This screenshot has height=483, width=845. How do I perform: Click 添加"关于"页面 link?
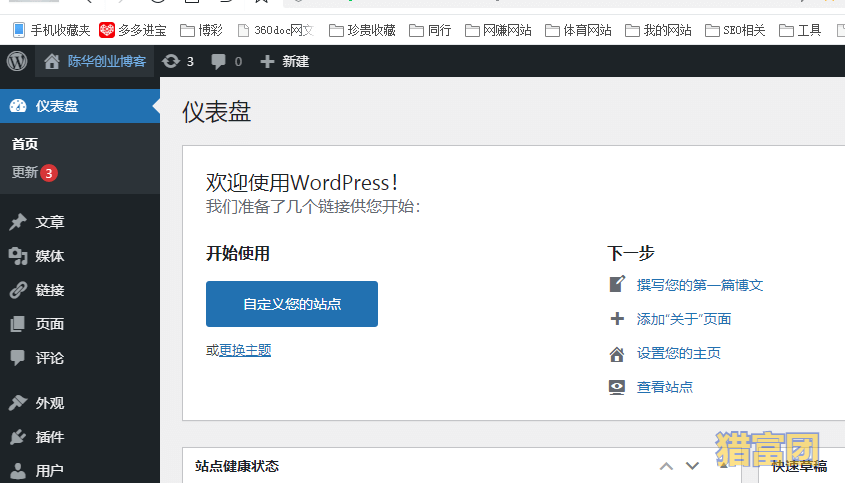684,319
